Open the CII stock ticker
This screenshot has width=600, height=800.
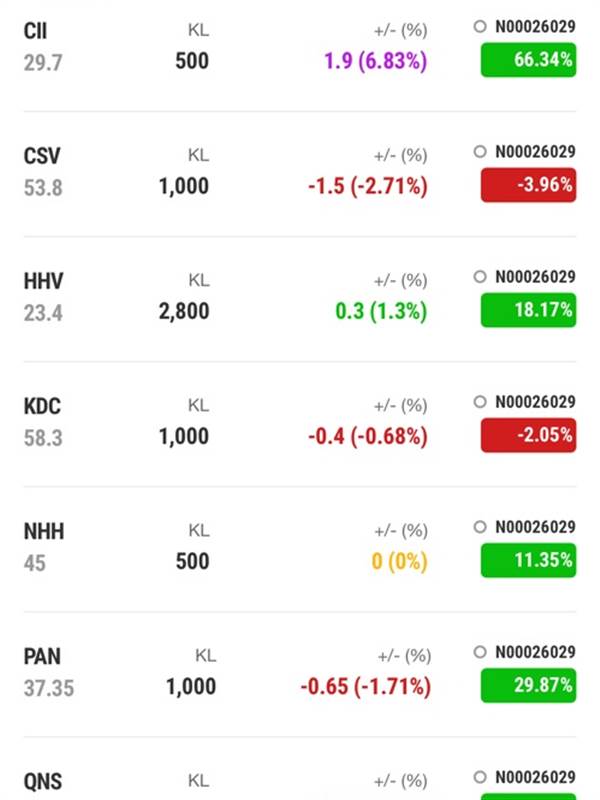[x=35, y=31]
